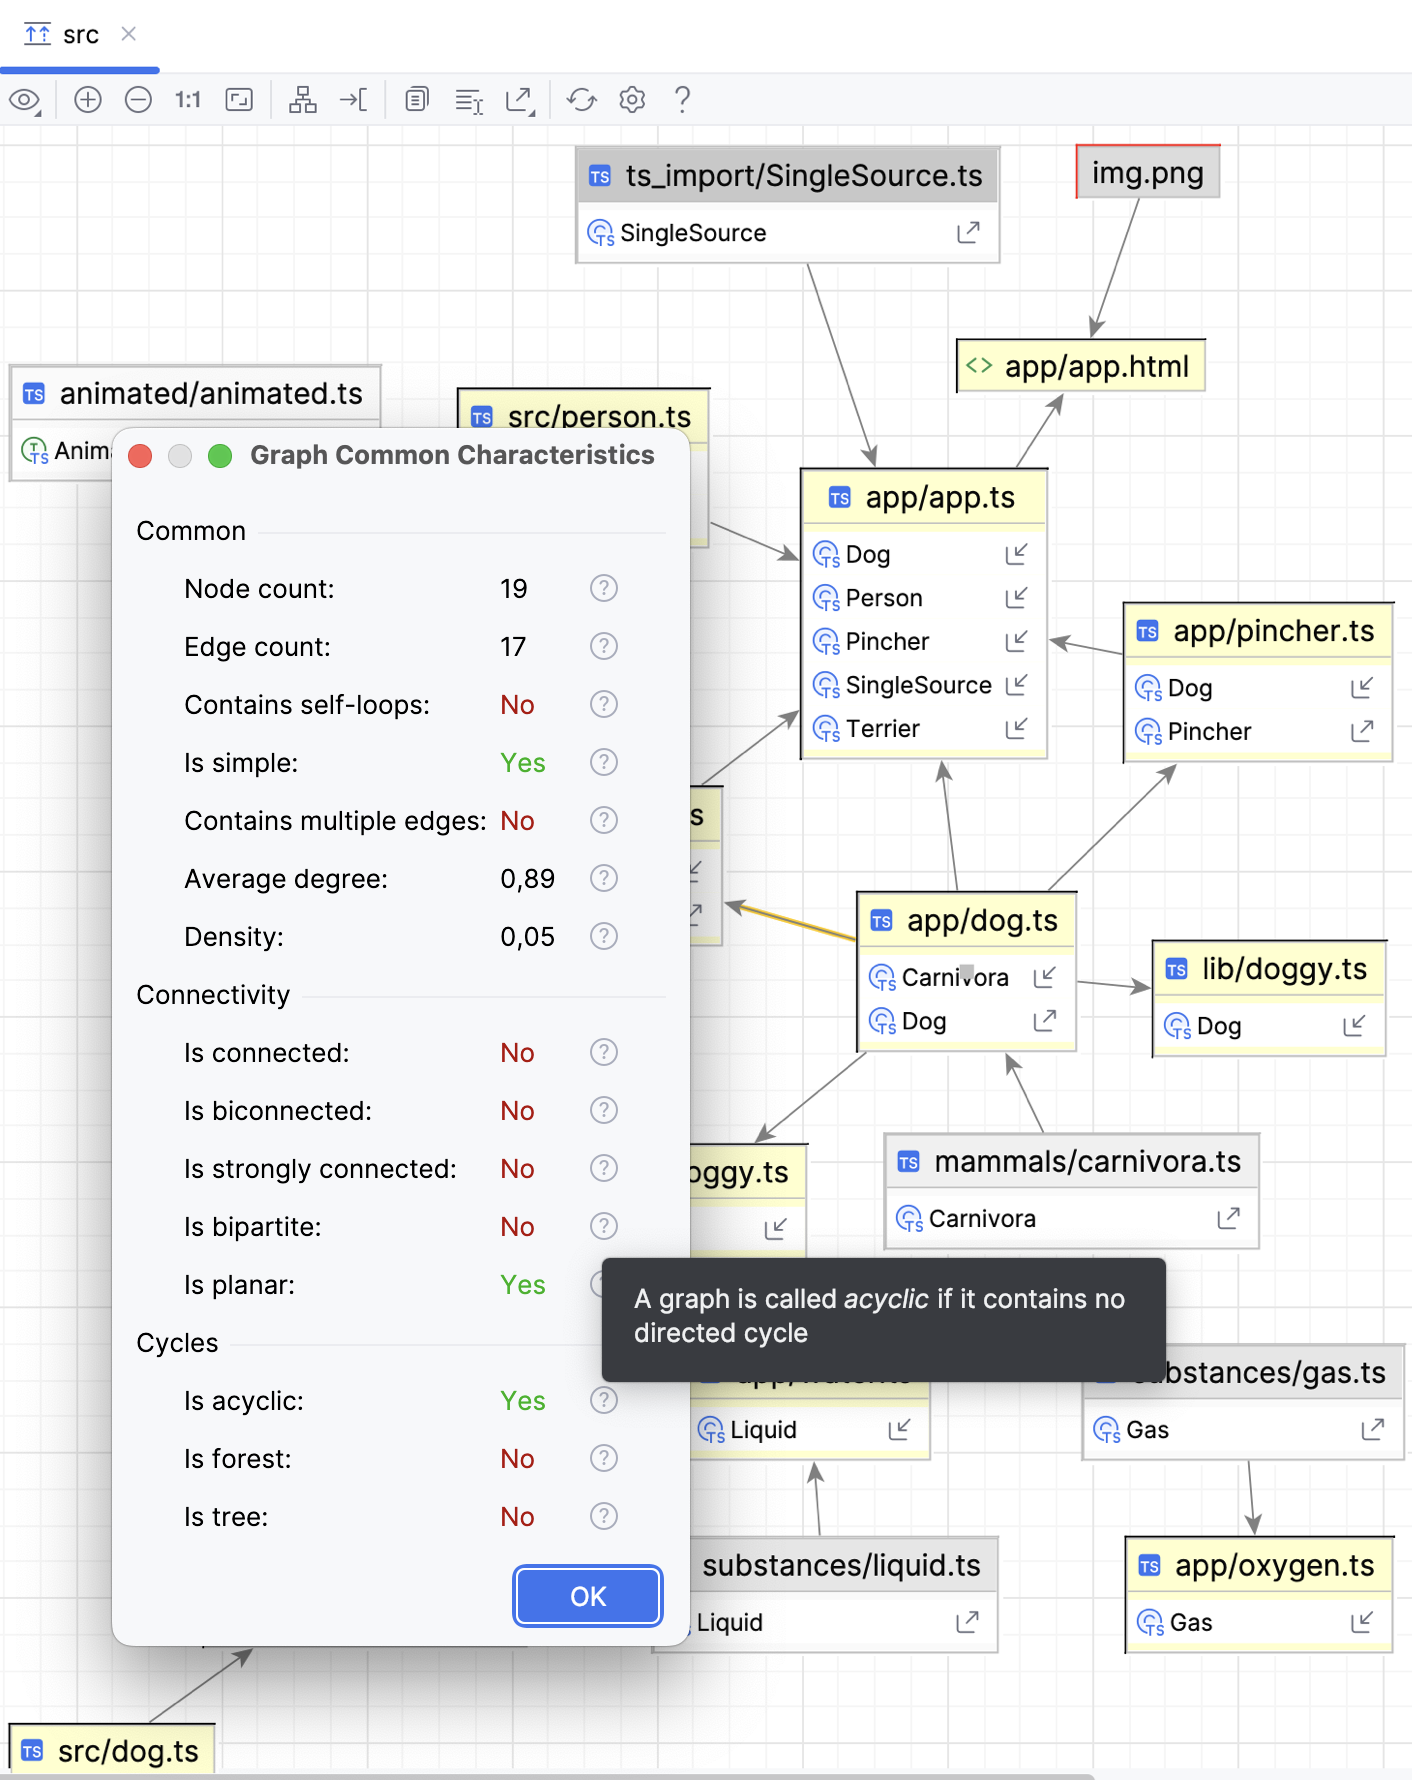Select the img.png node
Viewport: 1412px width, 1780px height.
pos(1148,172)
